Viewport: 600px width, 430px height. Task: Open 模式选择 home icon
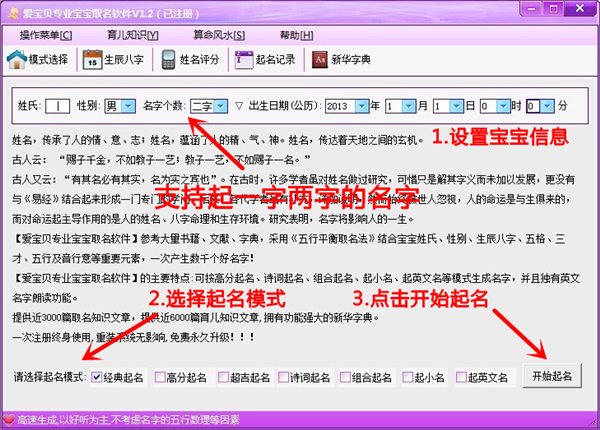tap(16, 60)
